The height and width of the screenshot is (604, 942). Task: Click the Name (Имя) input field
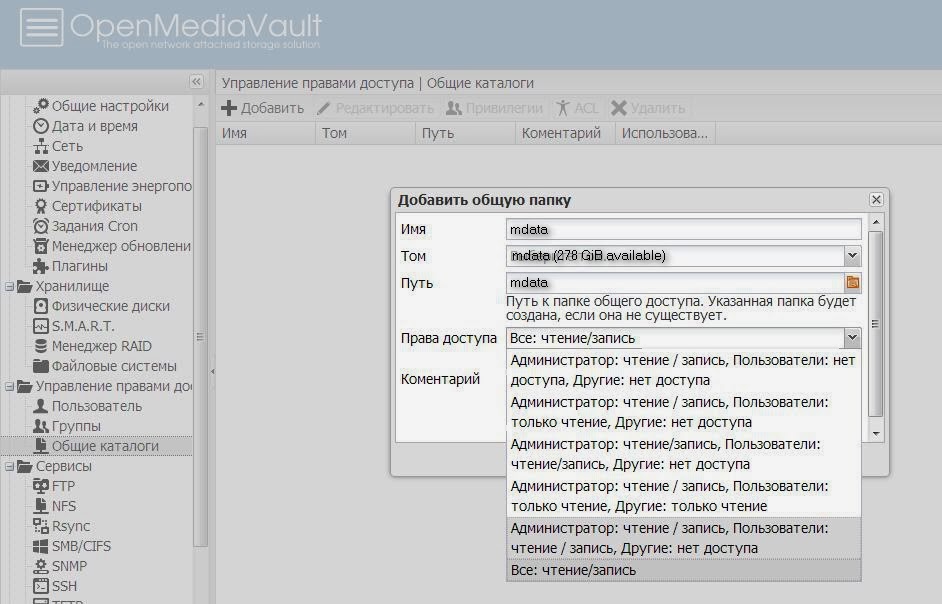[684, 229]
